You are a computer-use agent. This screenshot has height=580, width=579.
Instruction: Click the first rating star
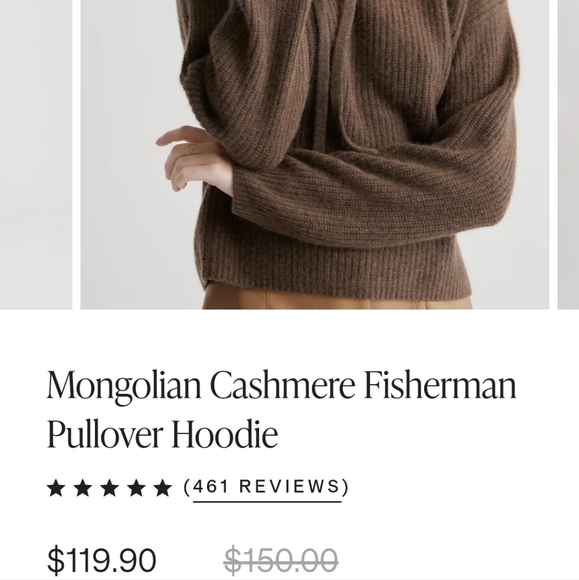click(56, 488)
